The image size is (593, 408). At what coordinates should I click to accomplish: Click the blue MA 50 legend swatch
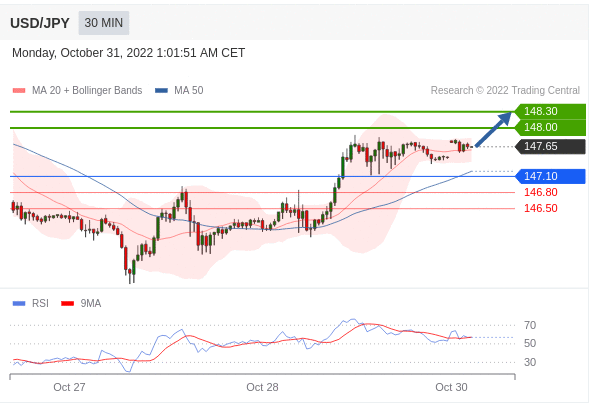(x=161, y=90)
